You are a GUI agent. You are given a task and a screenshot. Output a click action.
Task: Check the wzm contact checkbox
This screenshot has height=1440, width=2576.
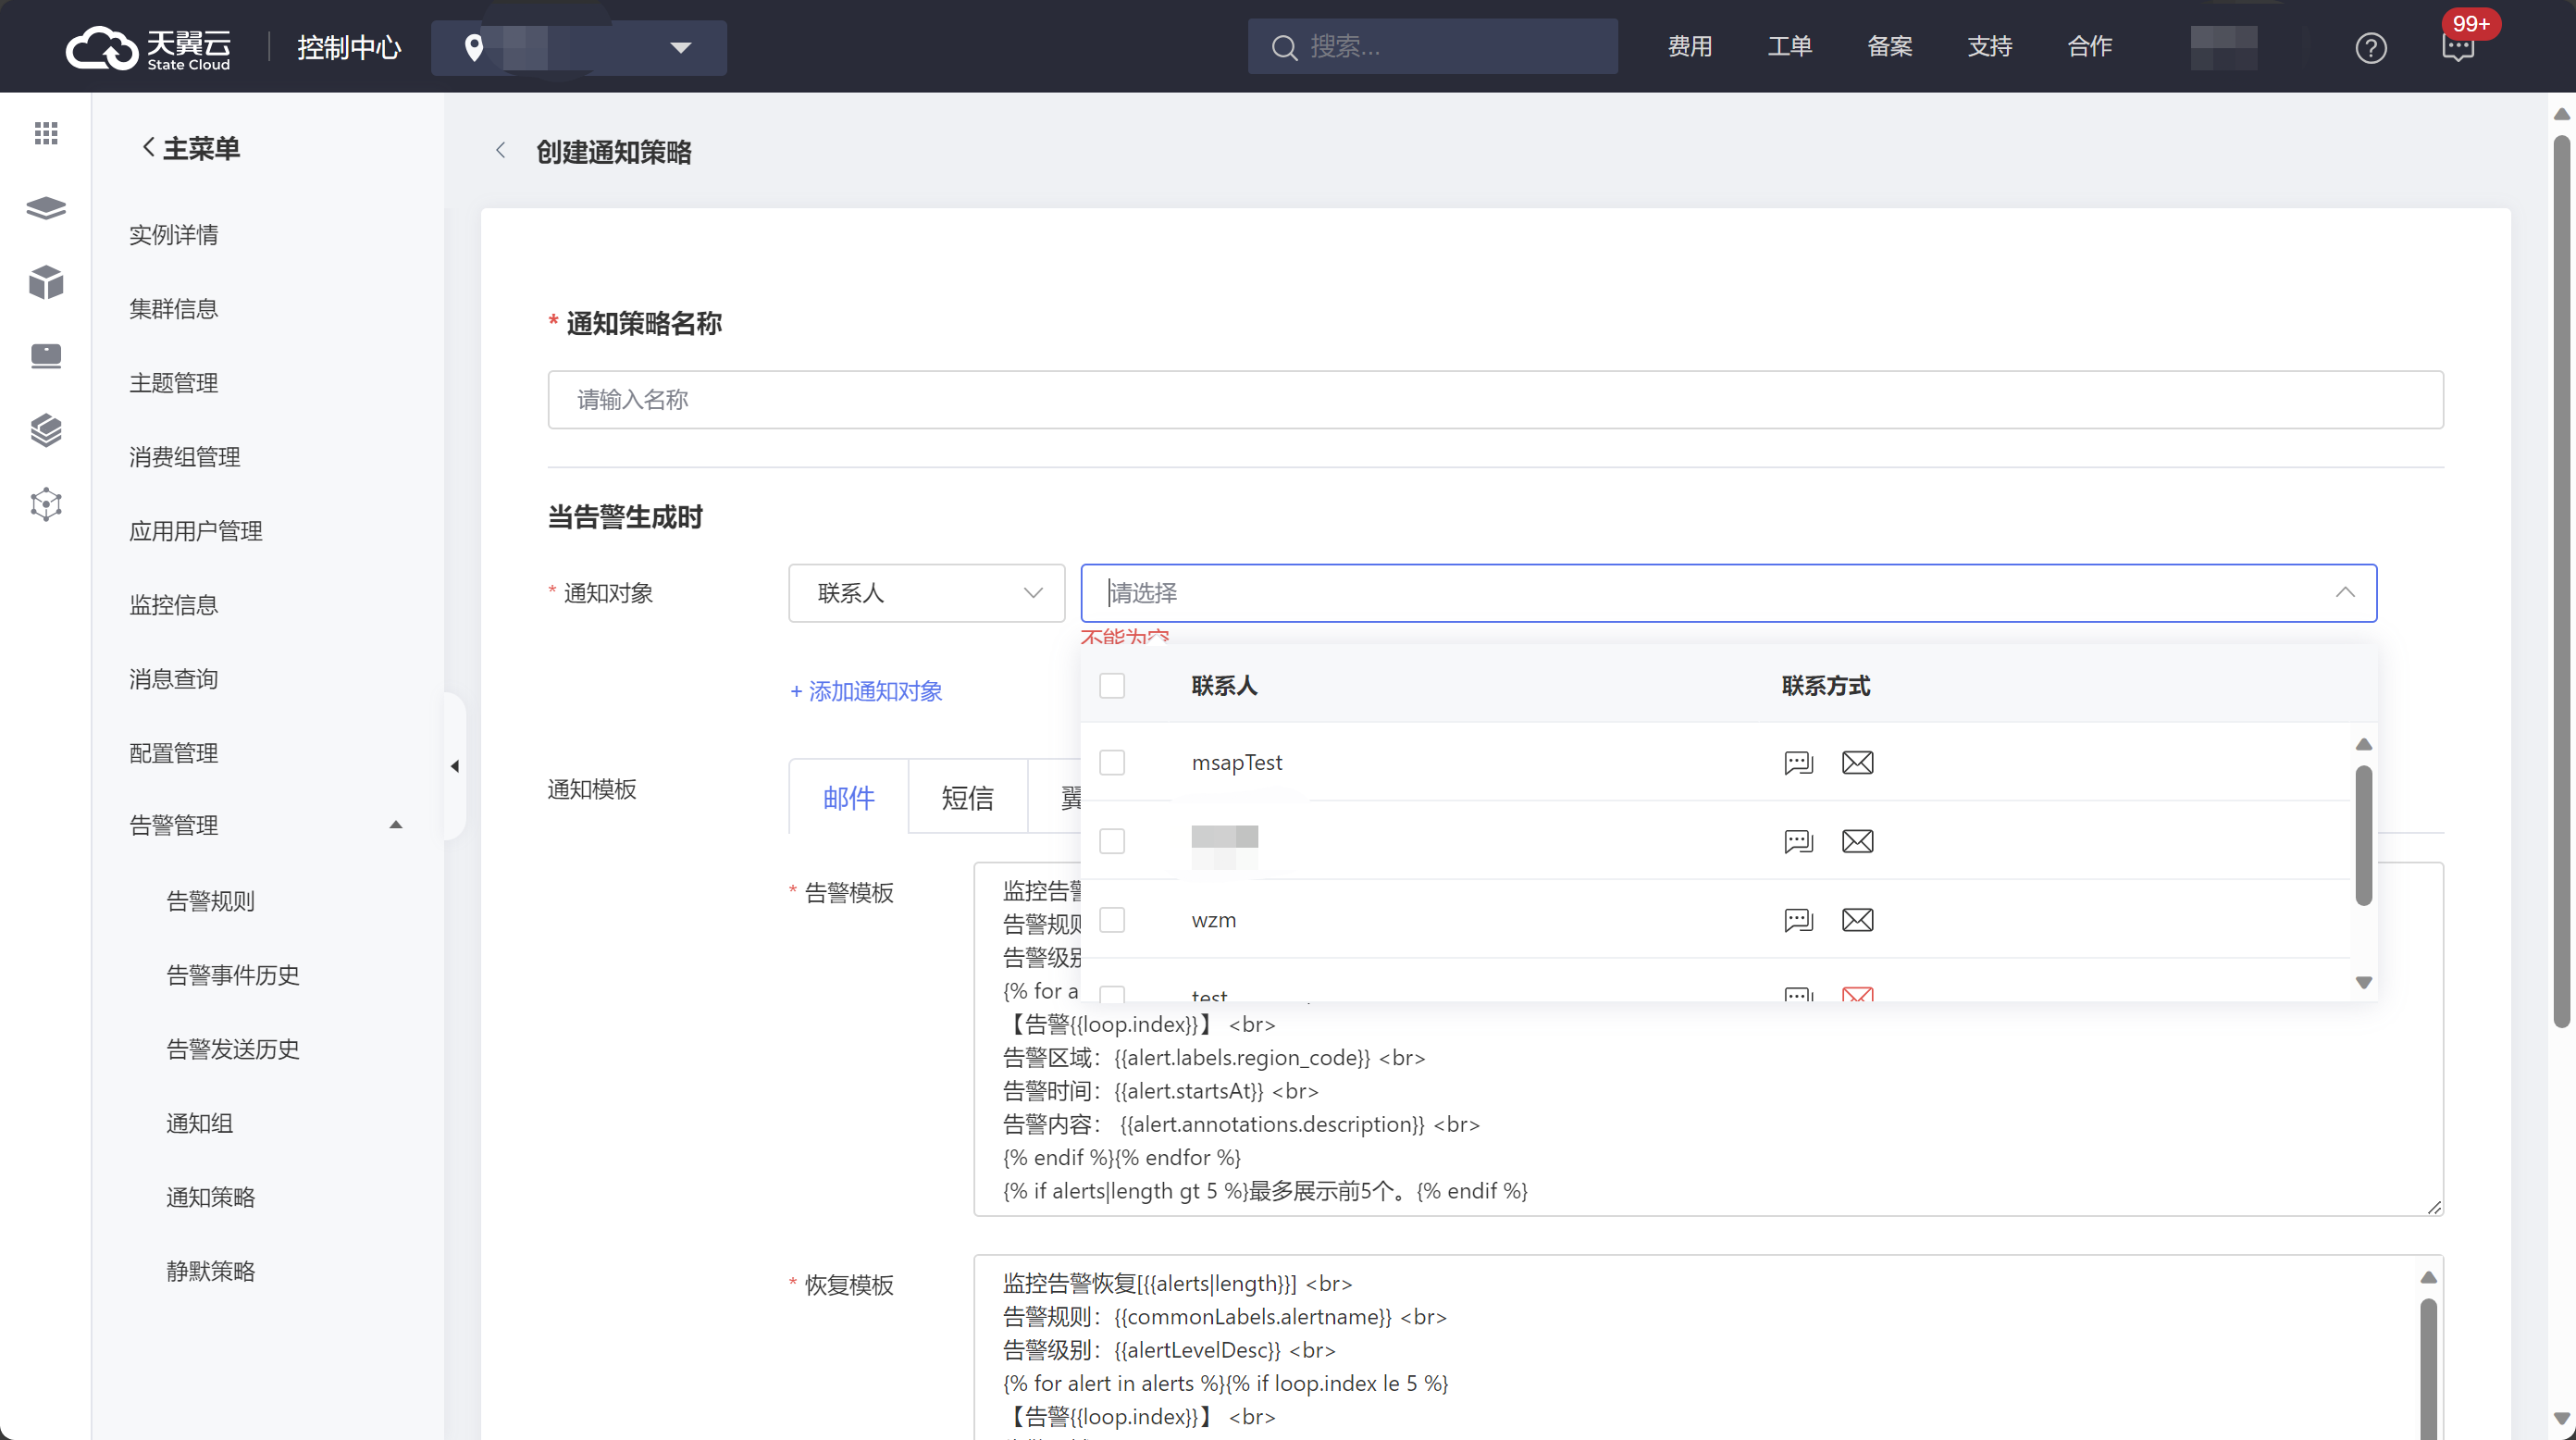pyautogui.click(x=1112, y=920)
